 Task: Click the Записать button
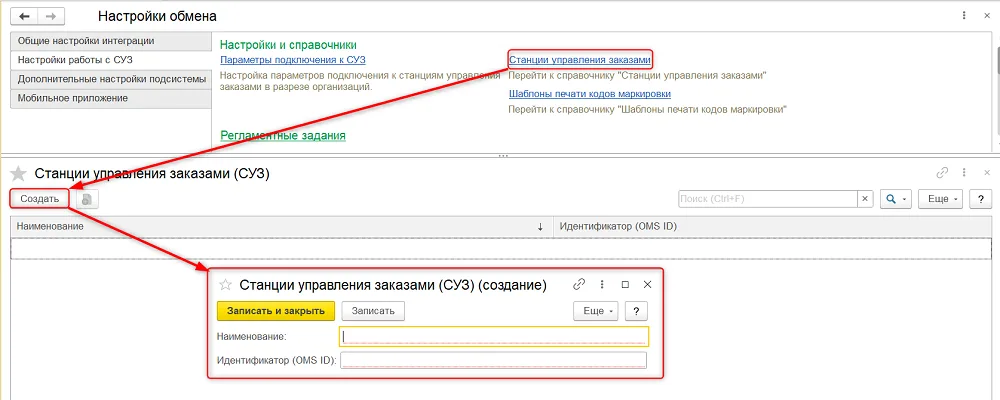click(374, 311)
